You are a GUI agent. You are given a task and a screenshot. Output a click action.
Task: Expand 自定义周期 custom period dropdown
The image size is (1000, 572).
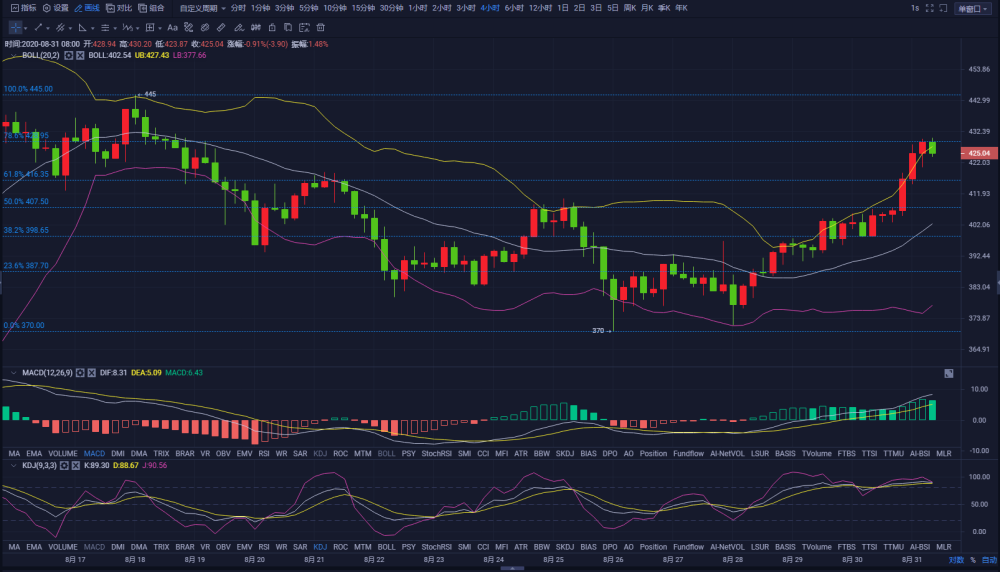[202, 8]
